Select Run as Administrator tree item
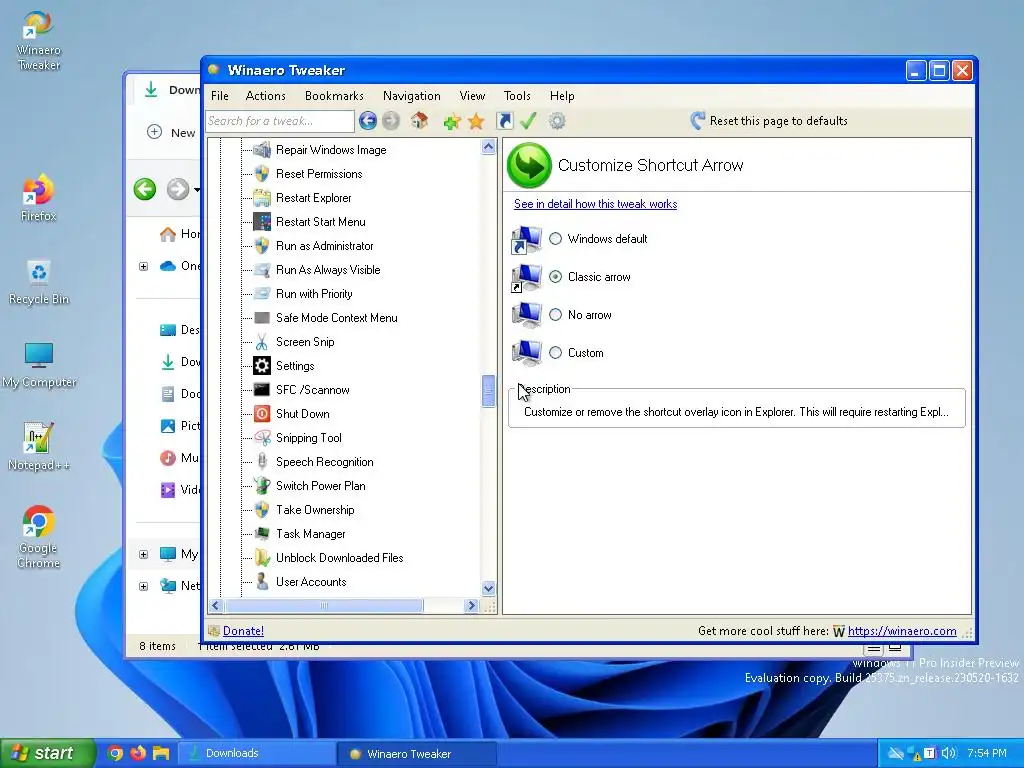Screen dimensions: 1024x768 pos(325,246)
